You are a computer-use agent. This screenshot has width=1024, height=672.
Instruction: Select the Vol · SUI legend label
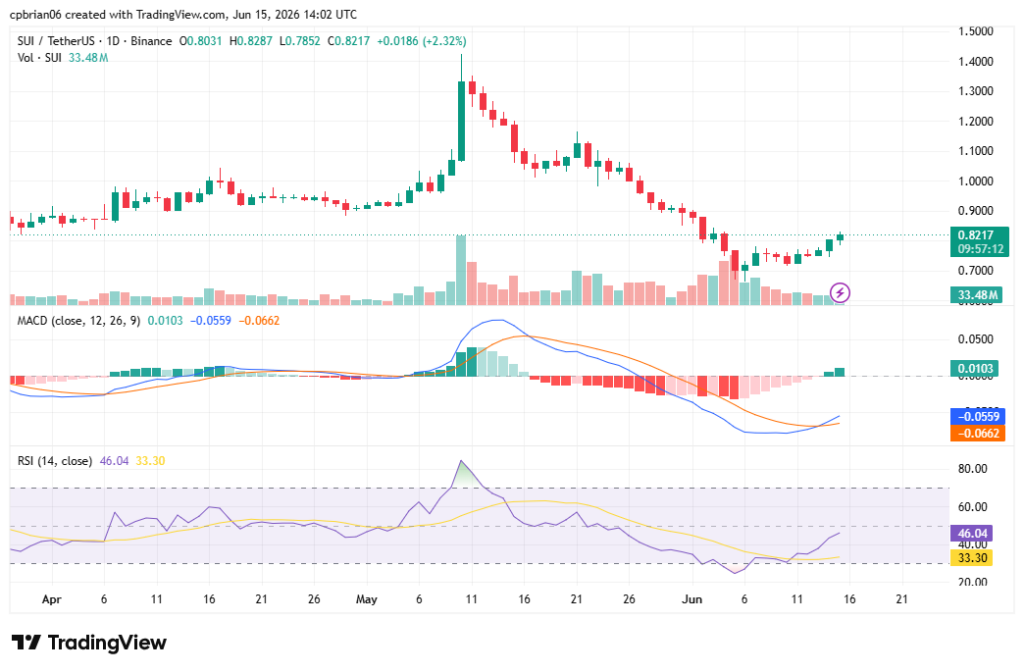tap(39, 58)
